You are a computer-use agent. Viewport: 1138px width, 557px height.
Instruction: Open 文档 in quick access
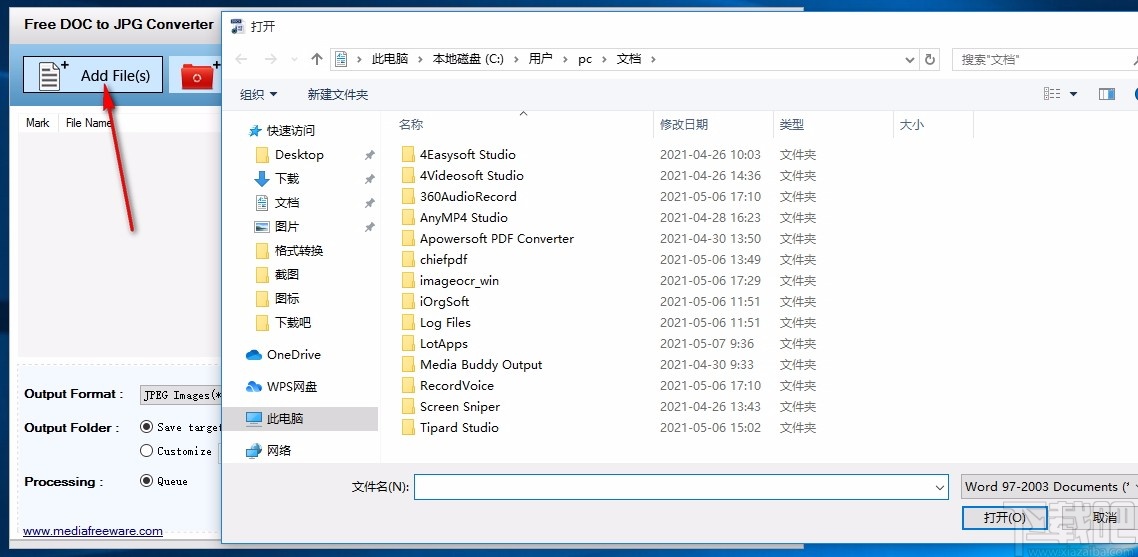pos(287,203)
